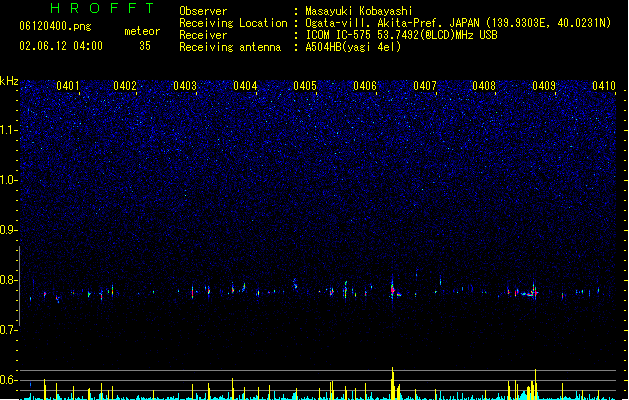The image size is (629, 400).
Task: Click the tallest yellow intensity peak after 0406
Action: [x=393, y=383]
